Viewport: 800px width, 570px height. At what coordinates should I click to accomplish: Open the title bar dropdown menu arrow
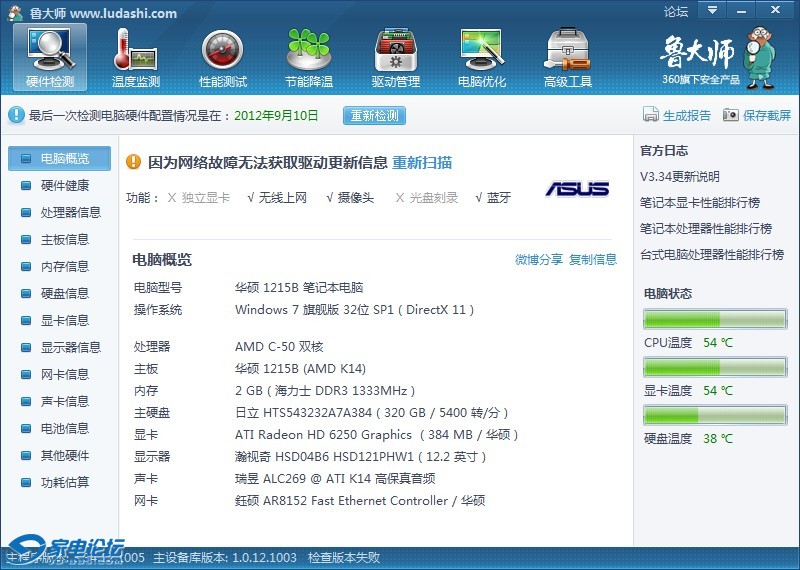(712, 10)
